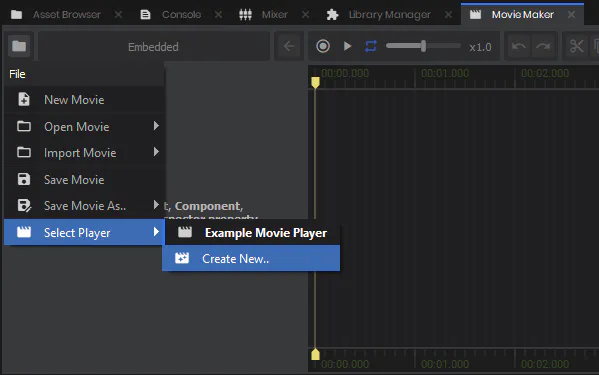This screenshot has width=599, height=375.
Task: Close the Library Manager tab
Action: pyautogui.click(x=448, y=15)
